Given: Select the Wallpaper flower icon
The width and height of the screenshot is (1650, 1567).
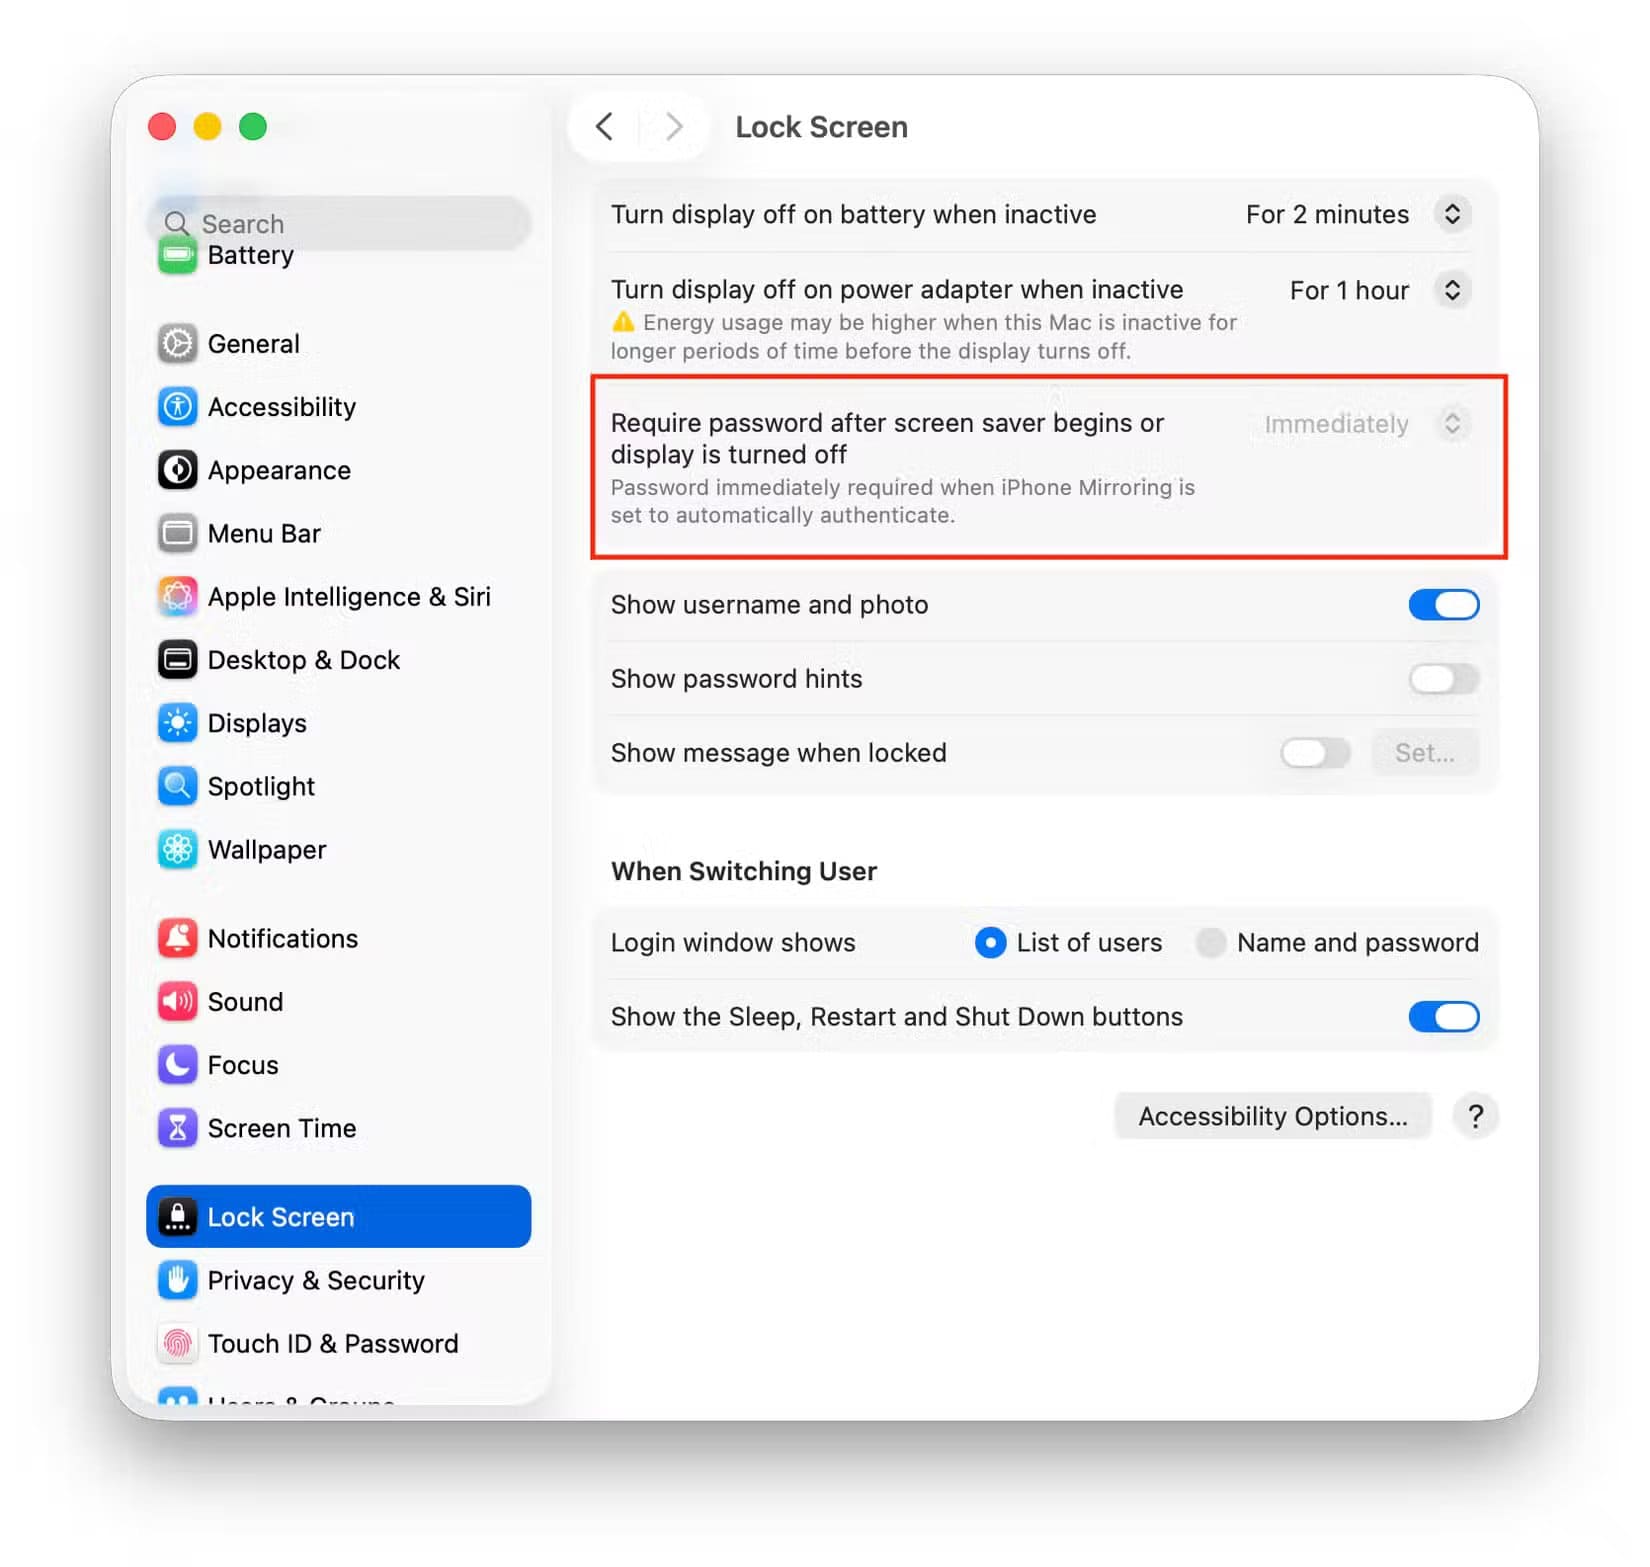Looking at the screenshot, I should [178, 850].
